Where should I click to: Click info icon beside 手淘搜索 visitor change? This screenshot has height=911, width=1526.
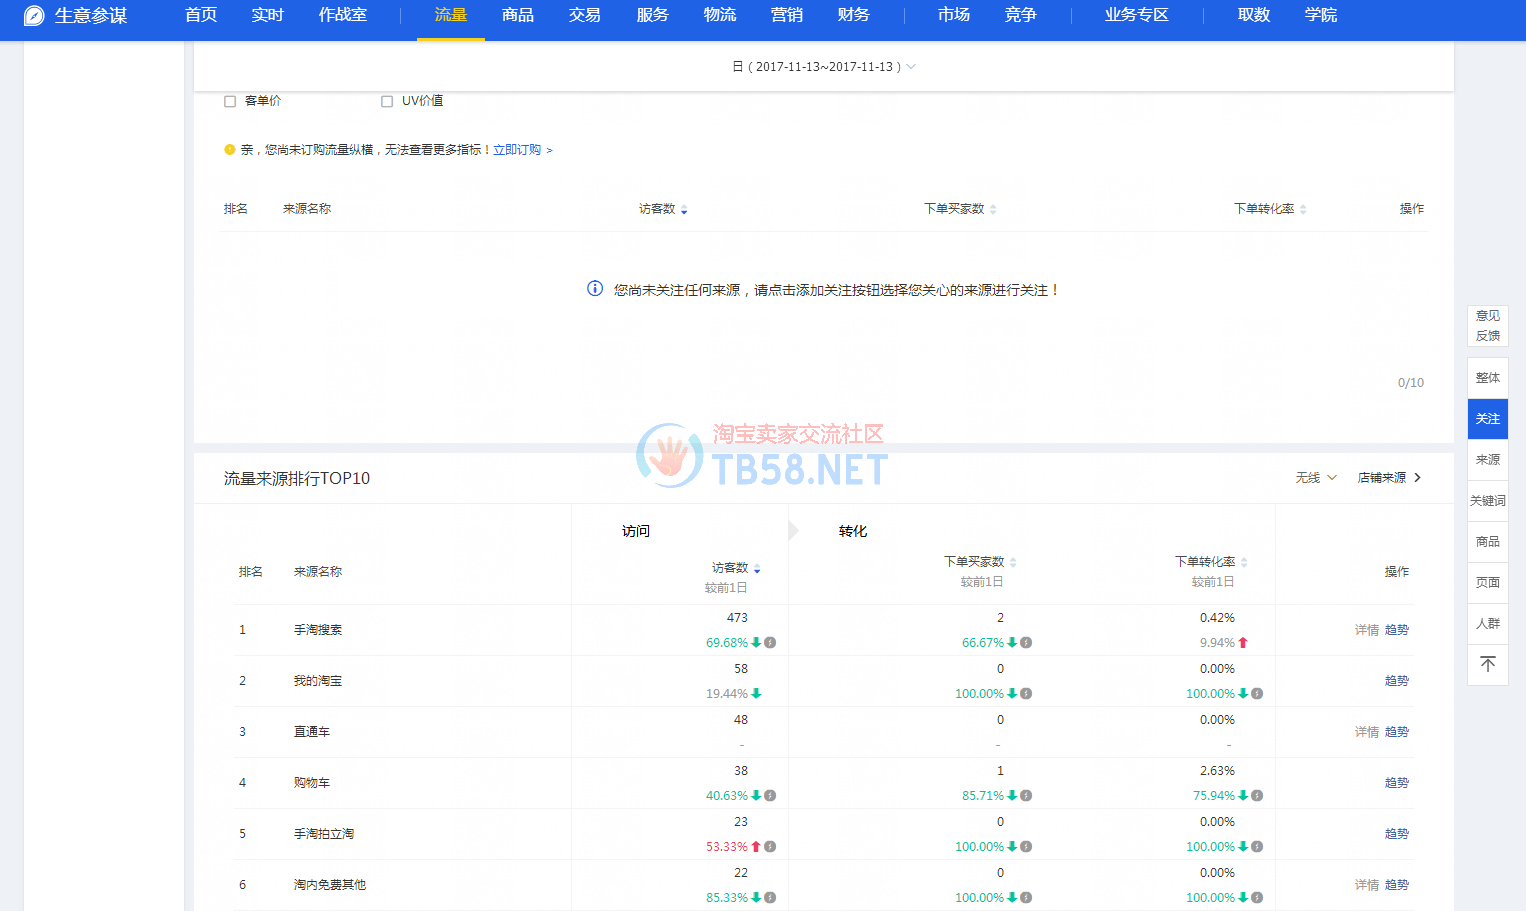[770, 643]
